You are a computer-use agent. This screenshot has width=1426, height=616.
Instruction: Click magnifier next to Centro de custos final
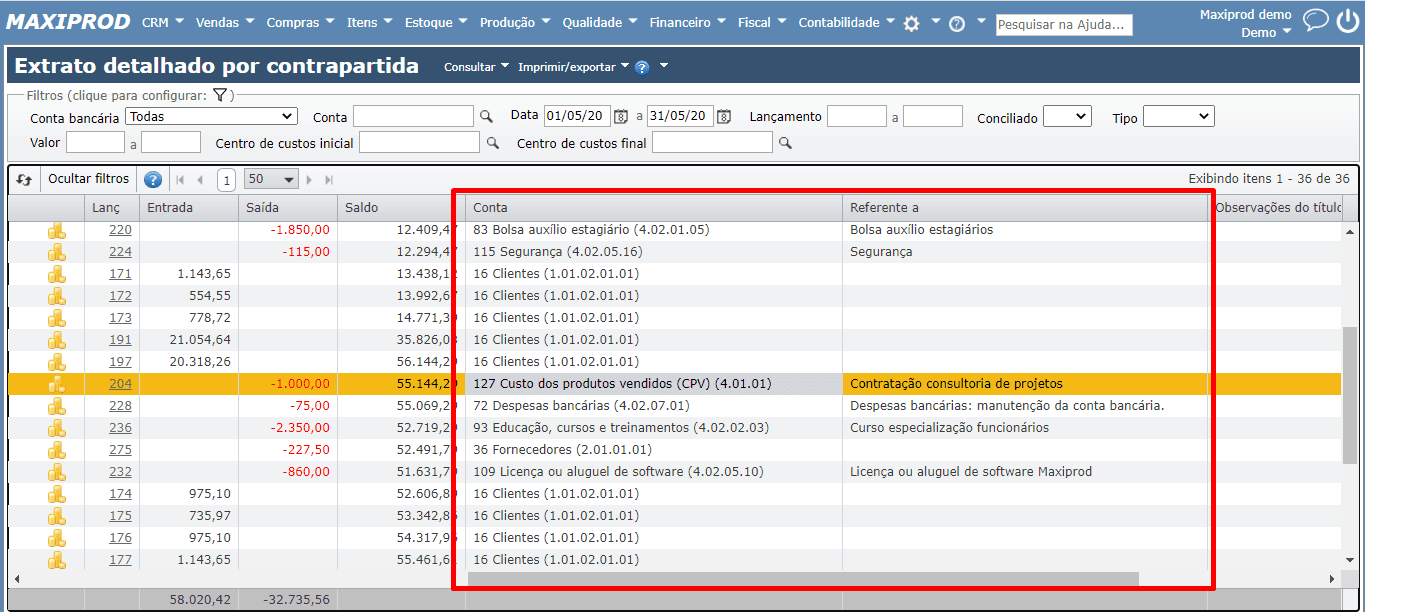pos(786,144)
